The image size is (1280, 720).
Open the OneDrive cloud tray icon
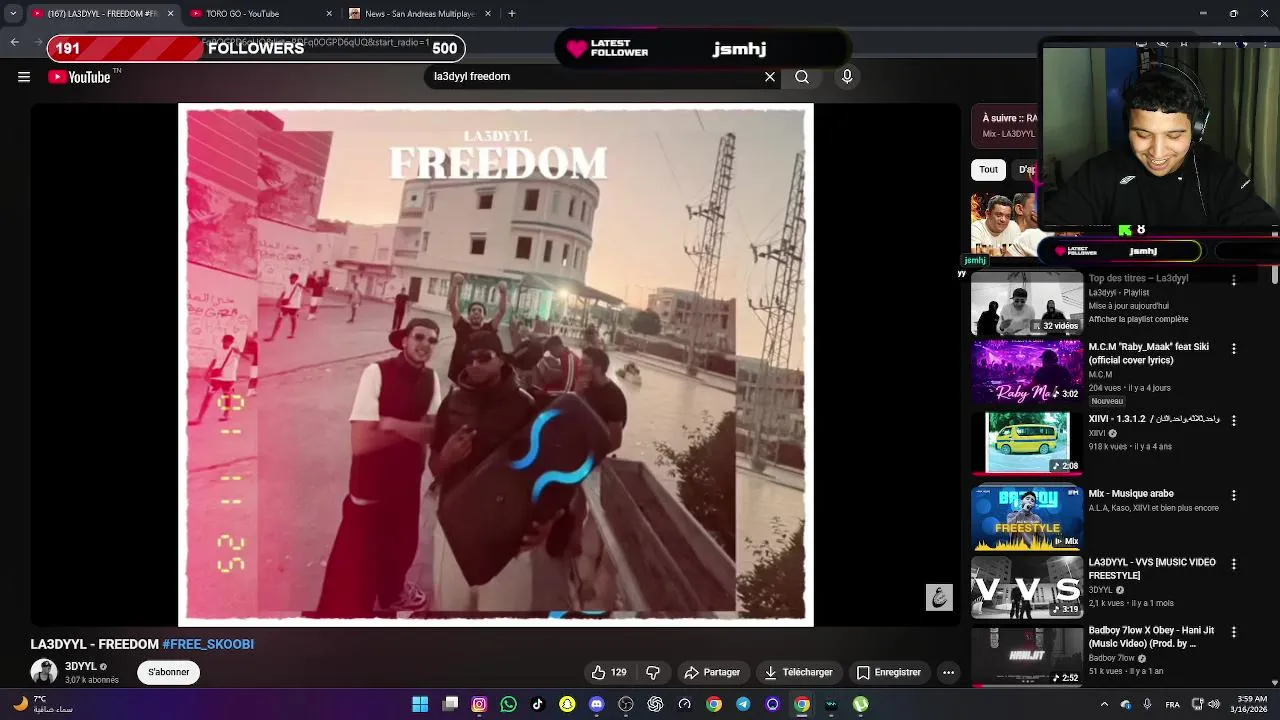click(x=1126, y=704)
